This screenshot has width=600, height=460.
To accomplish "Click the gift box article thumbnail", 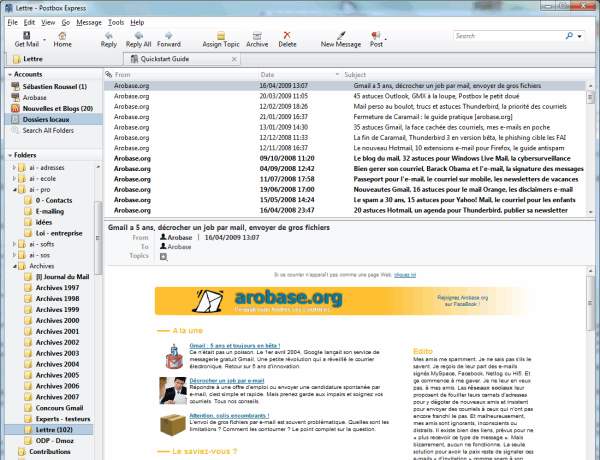I will click(x=174, y=357).
